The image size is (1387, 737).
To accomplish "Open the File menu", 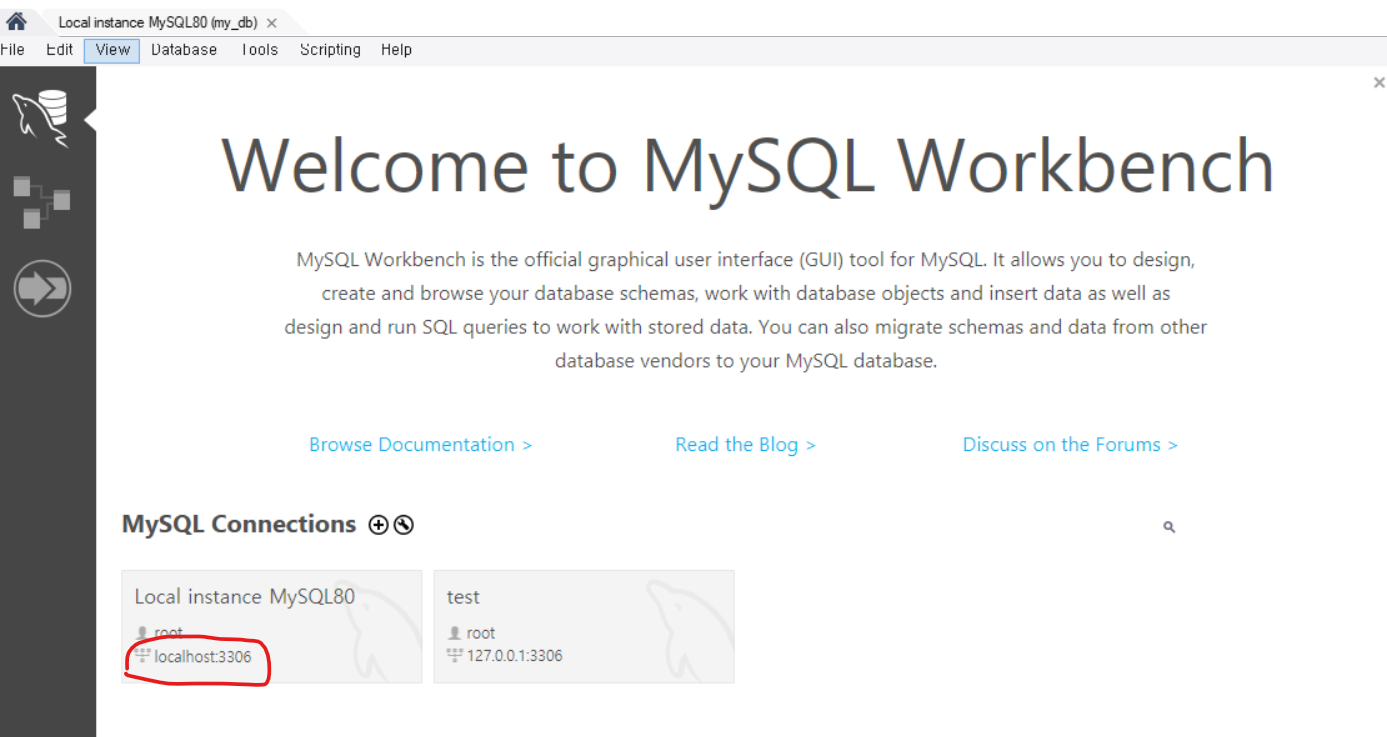I will pyautogui.click(x=12, y=50).
